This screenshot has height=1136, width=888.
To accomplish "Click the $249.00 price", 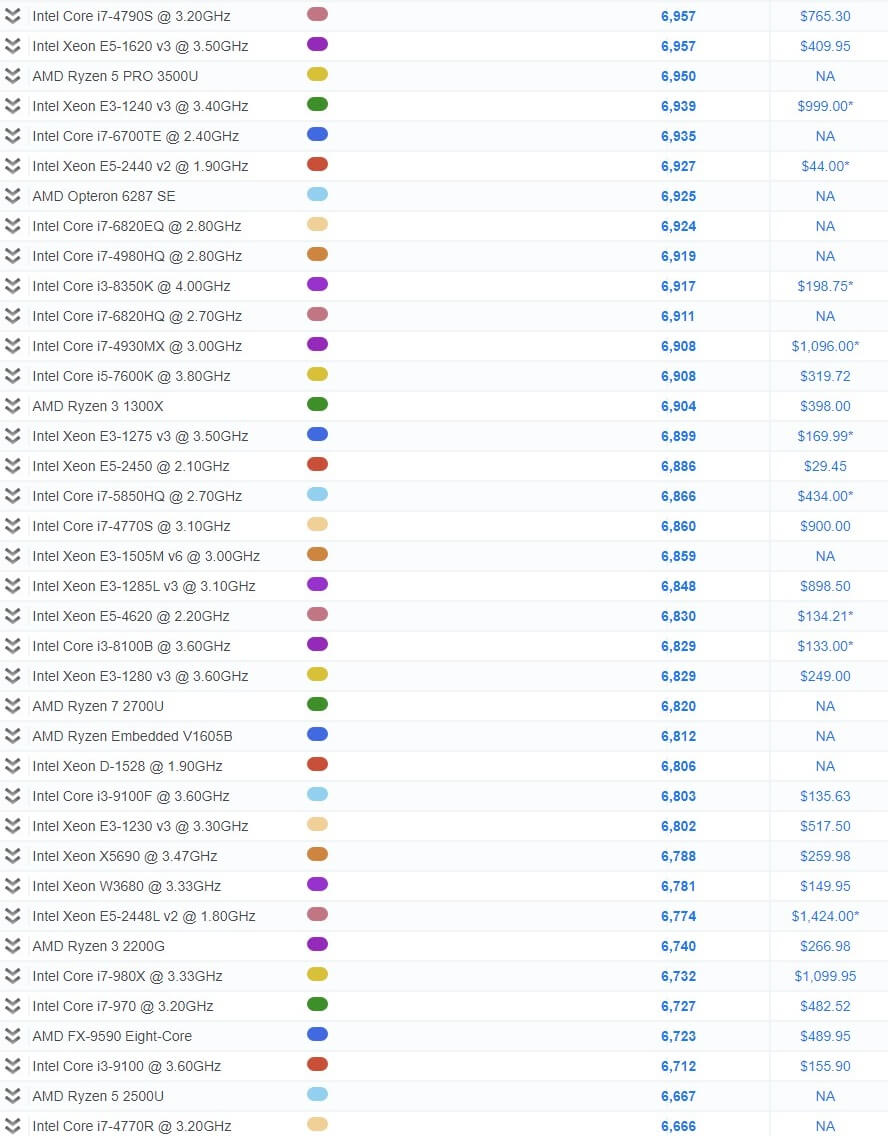I will tap(825, 676).
